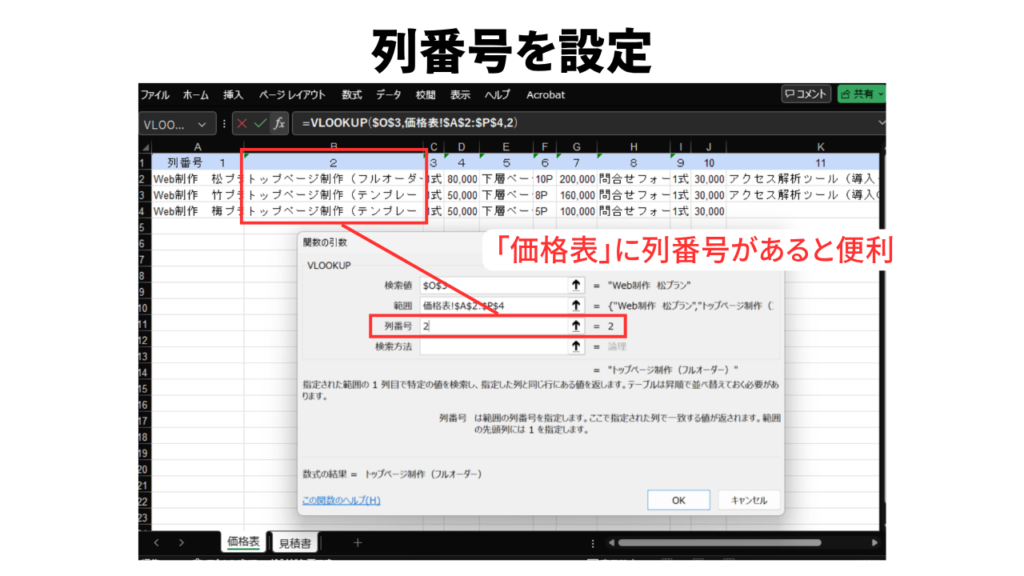This screenshot has width=1024, height=576.
Task: Collapse dialog using 列番号 range selector arrow
Action: tap(575, 326)
